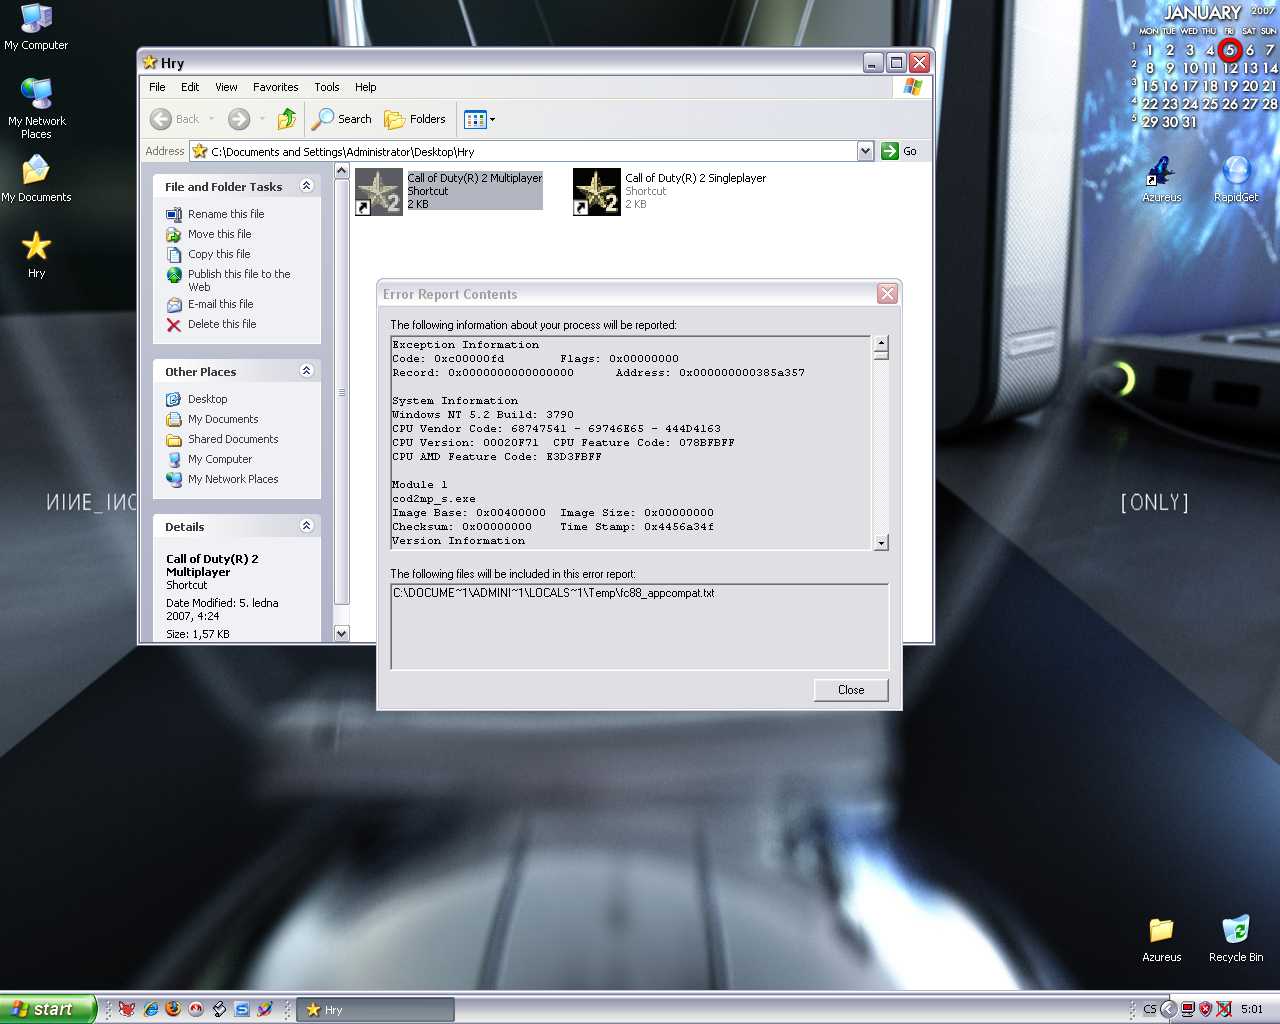Viewport: 1280px width, 1024px height.
Task: Expand the Address bar dropdown arrow
Action: (x=865, y=151)
